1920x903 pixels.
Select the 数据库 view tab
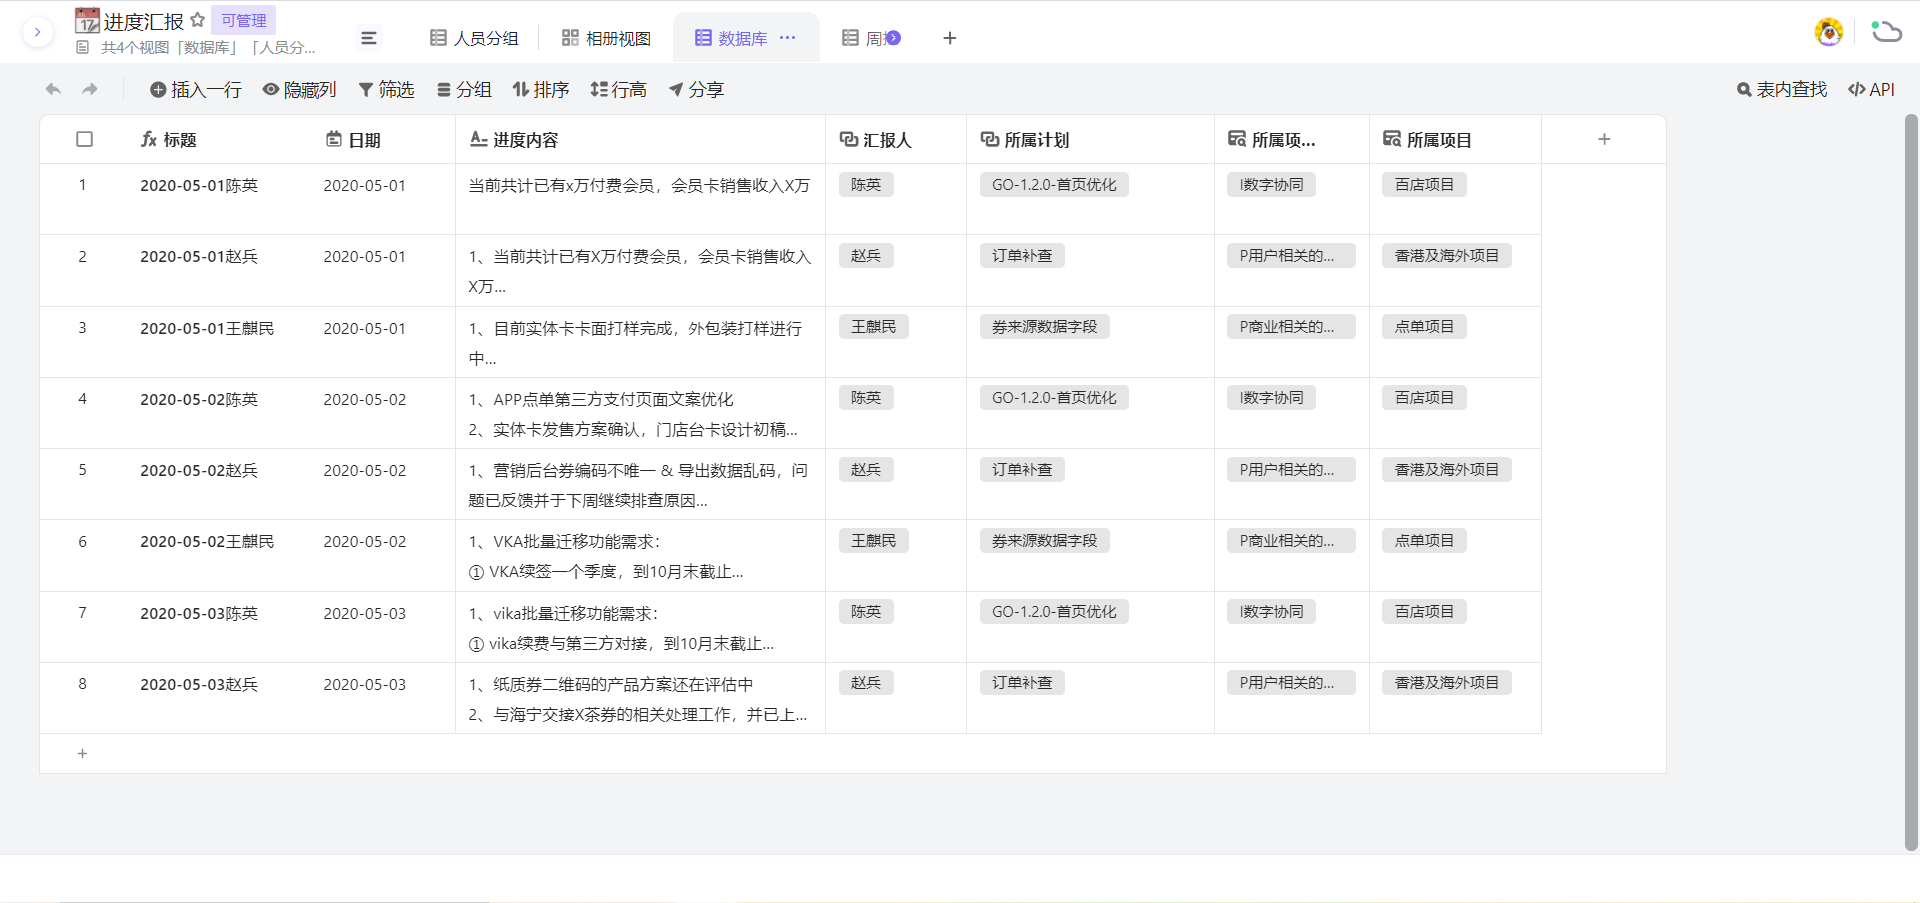click(x=731, y=38)
